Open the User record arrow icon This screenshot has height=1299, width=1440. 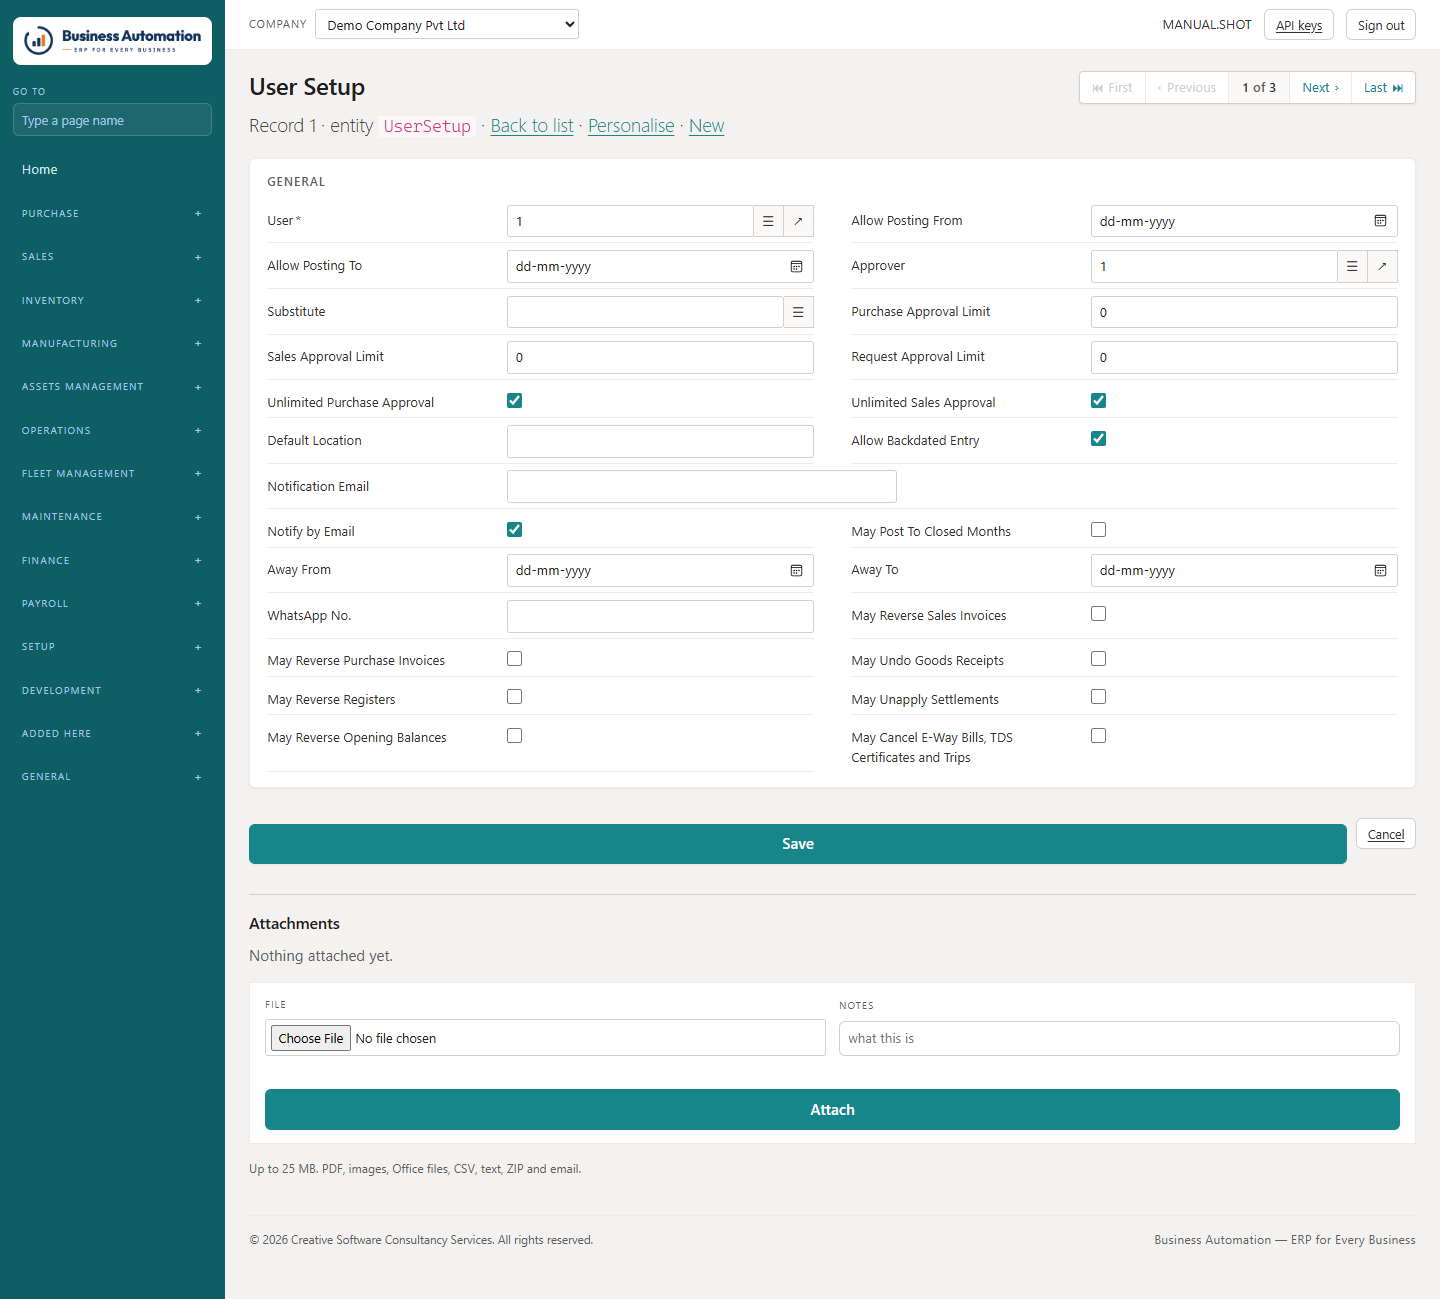pyautogui.click(x=798, y=221)
